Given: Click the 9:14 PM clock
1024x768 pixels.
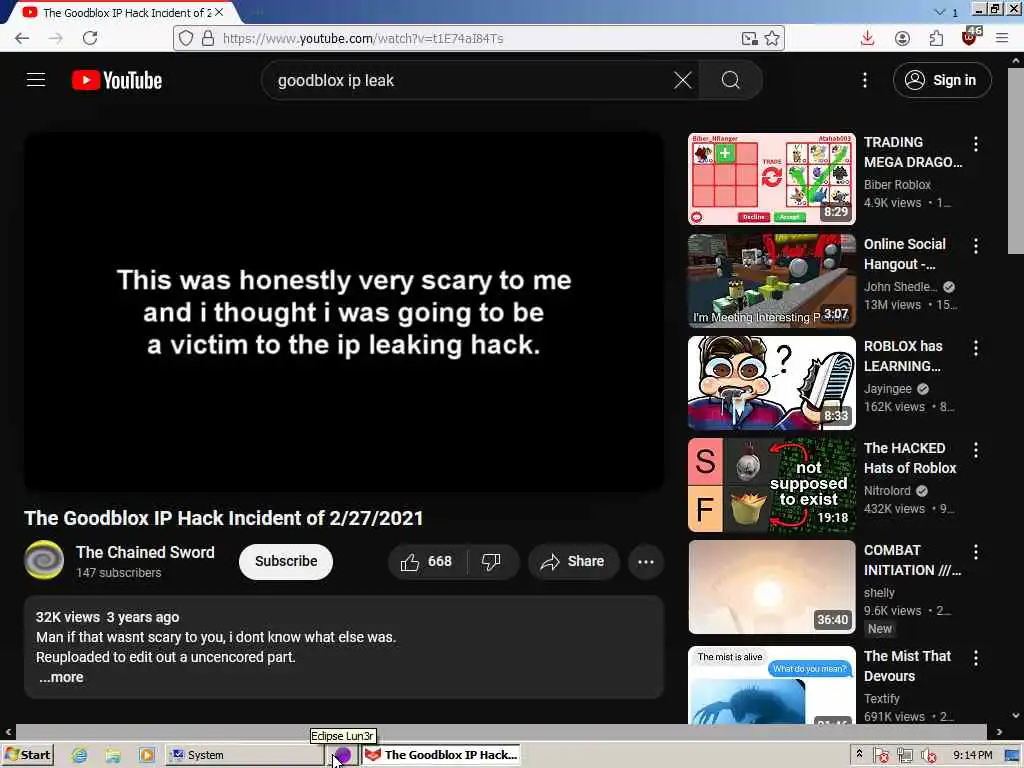Looking at the screenshot, I should tap(972, 755).
